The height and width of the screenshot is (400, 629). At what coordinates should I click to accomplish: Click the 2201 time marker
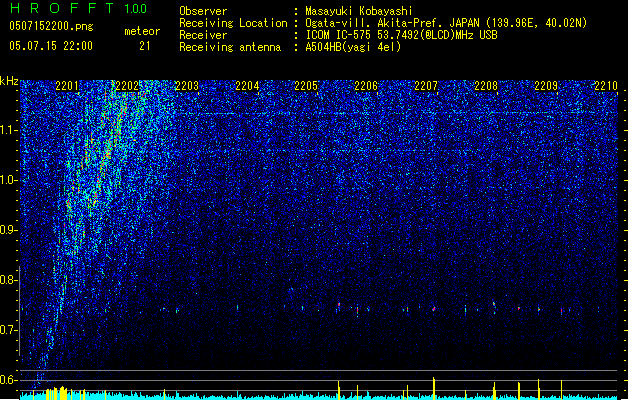pyautogui.click(x=67, y=86)
